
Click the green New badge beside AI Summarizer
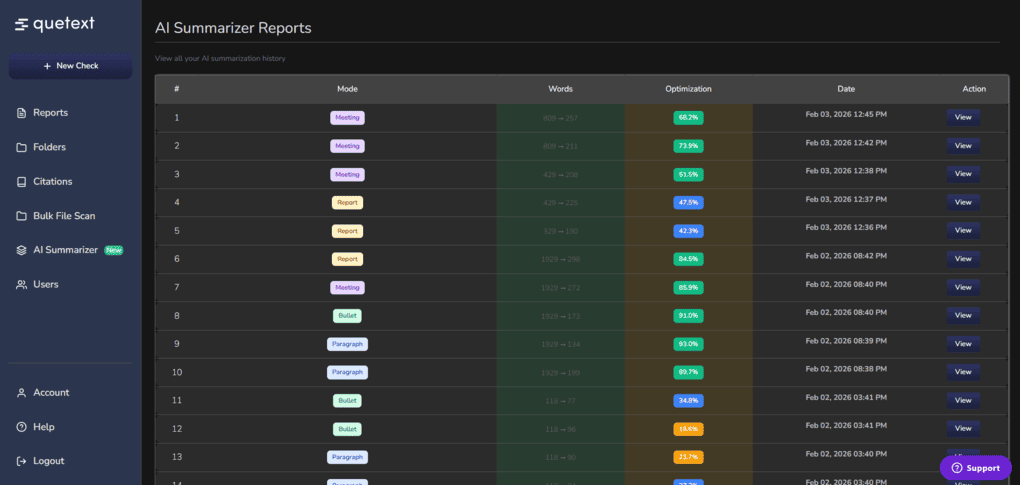(114, 250)
